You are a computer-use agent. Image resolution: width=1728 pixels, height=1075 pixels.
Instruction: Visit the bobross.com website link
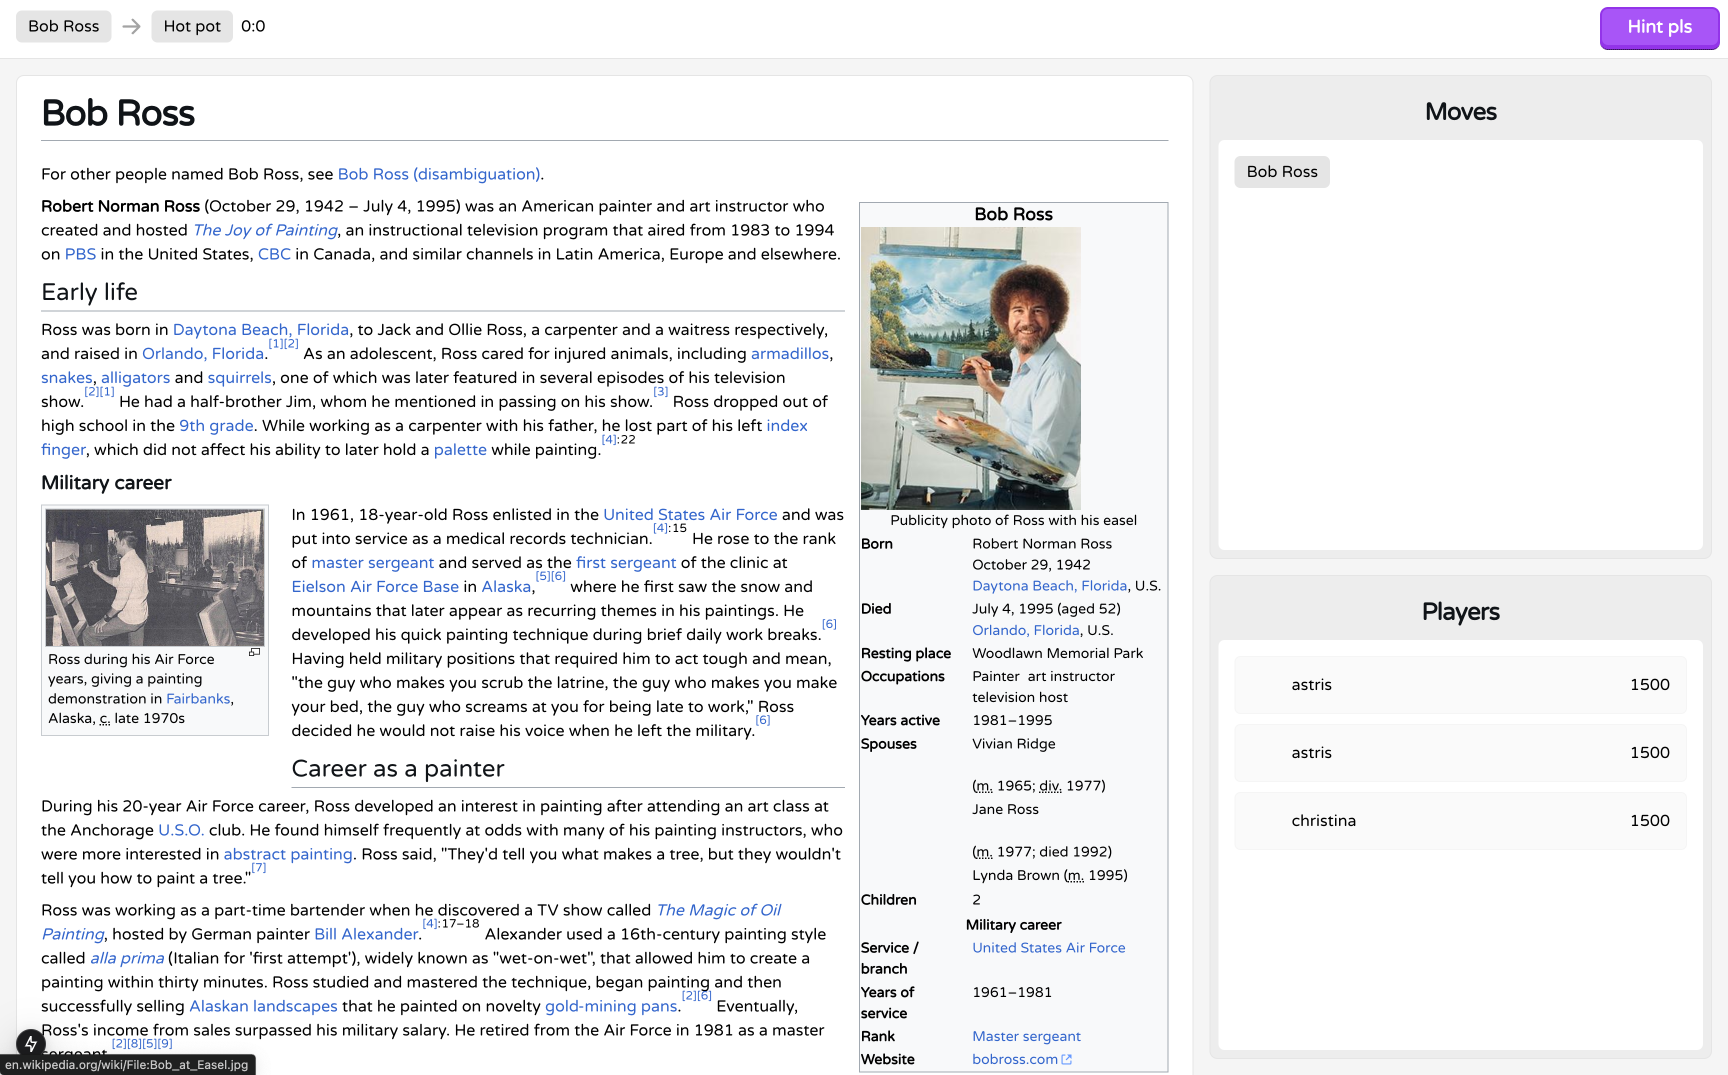click(1015, 1060)
